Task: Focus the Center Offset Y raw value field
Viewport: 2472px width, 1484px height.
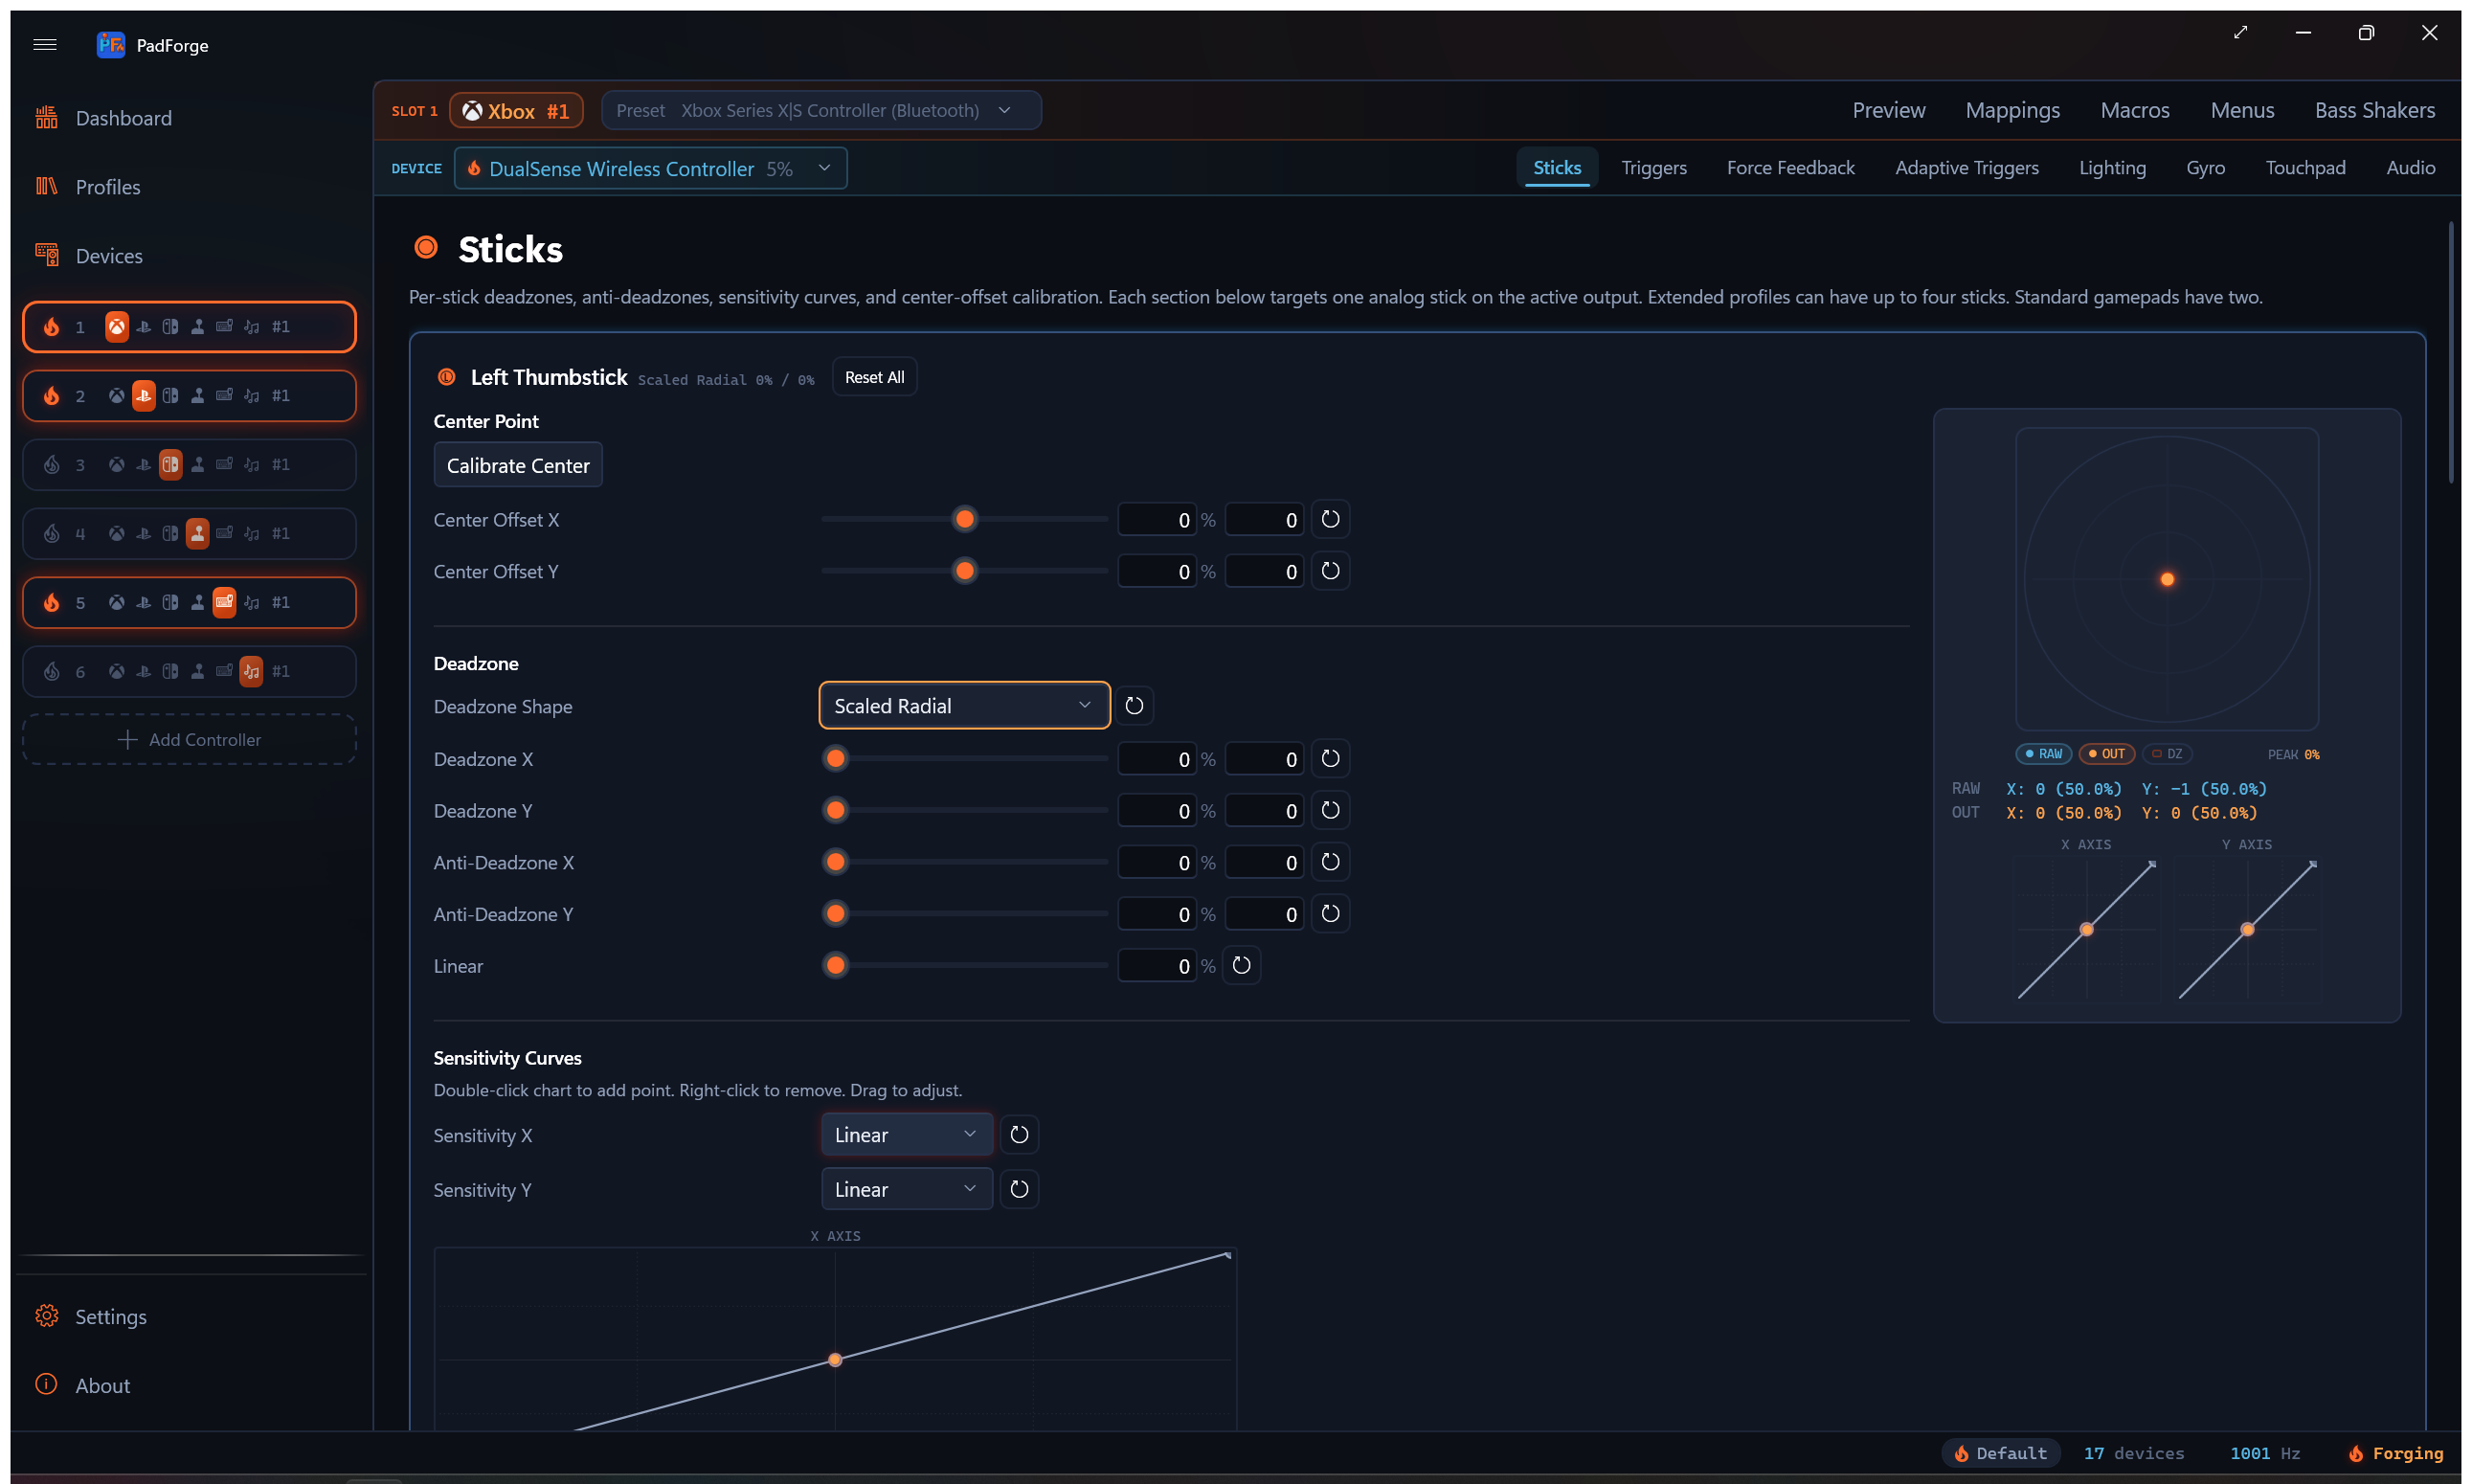Action: pos(1264,571)
